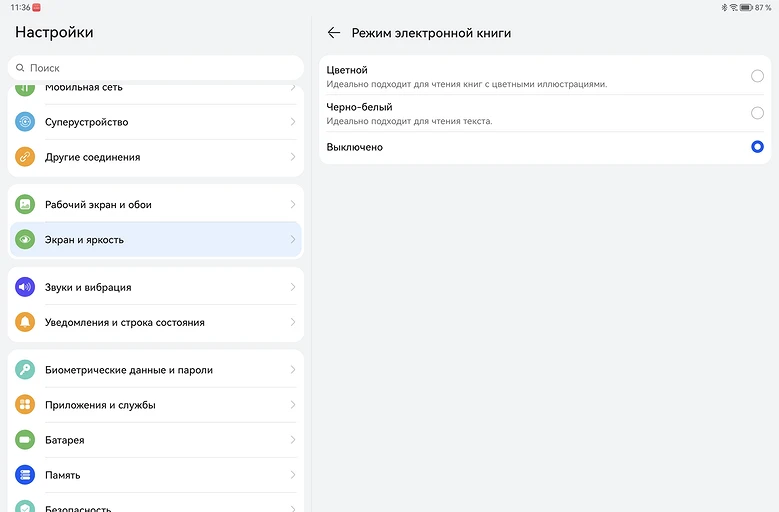Expand Экран и яркость via its chevron

[292, 240]
